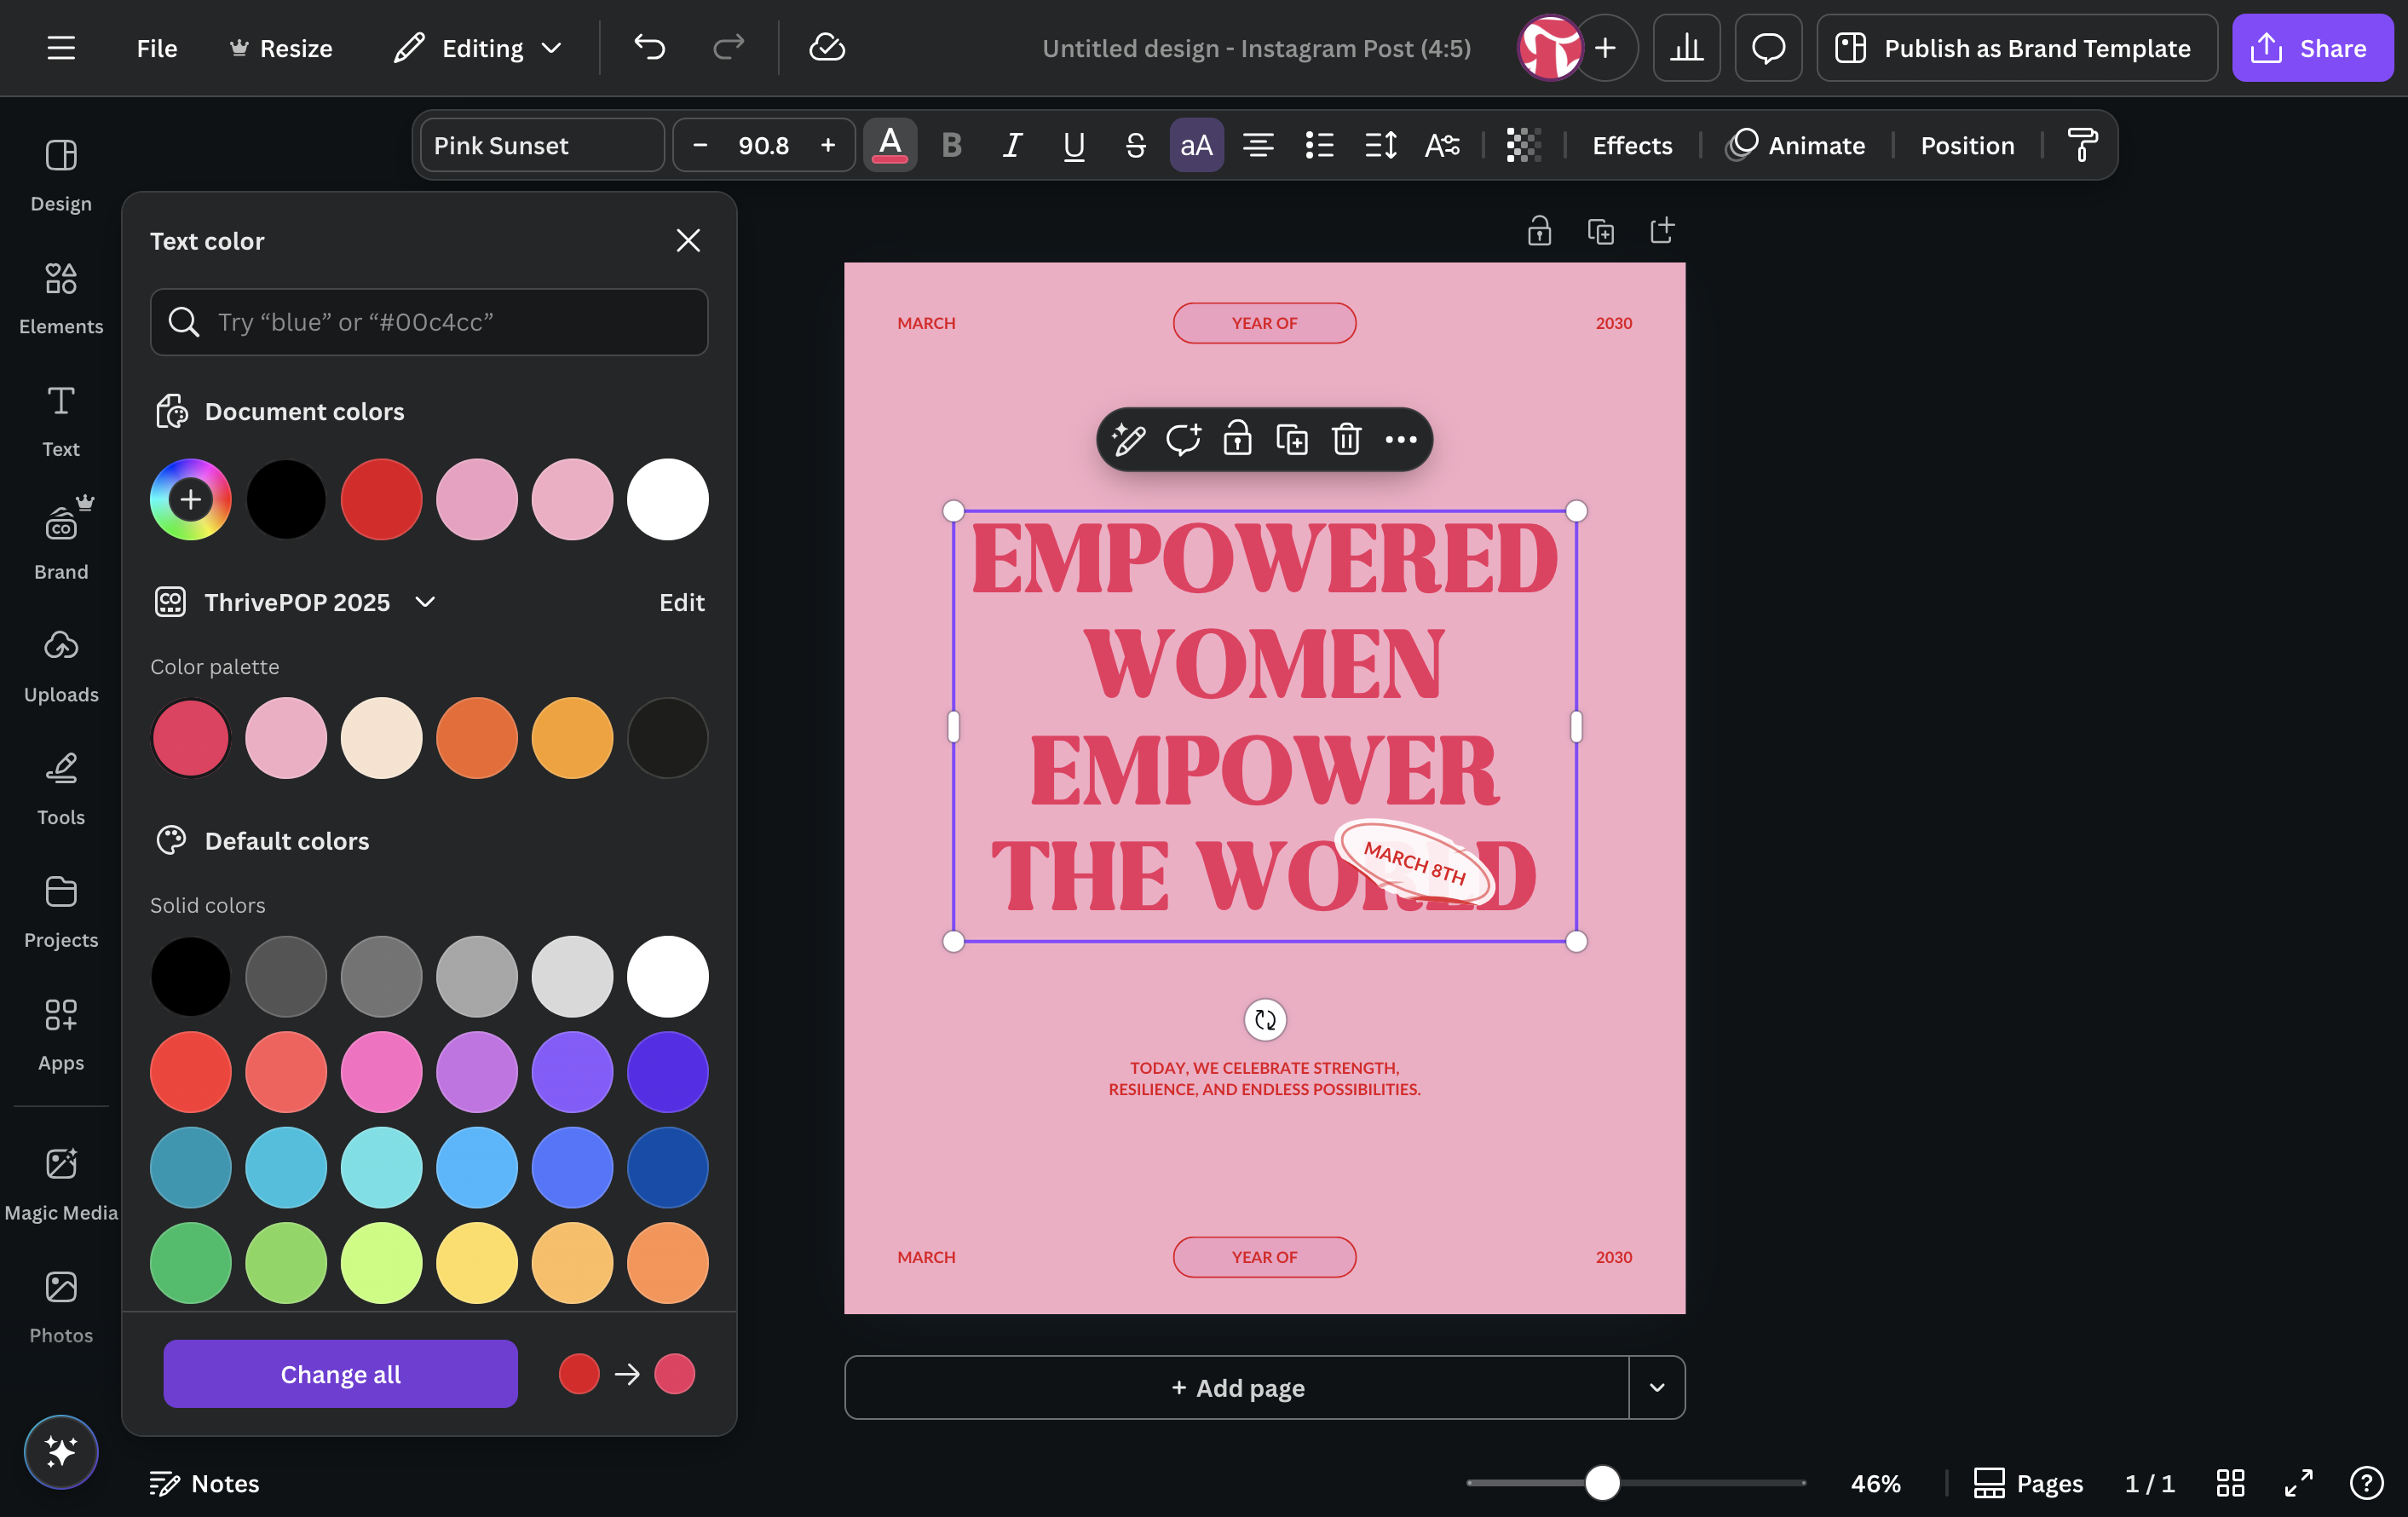Open the Elements sidebar panel
Viewport: 2408px width, 1517px height.
pos(61,297)
